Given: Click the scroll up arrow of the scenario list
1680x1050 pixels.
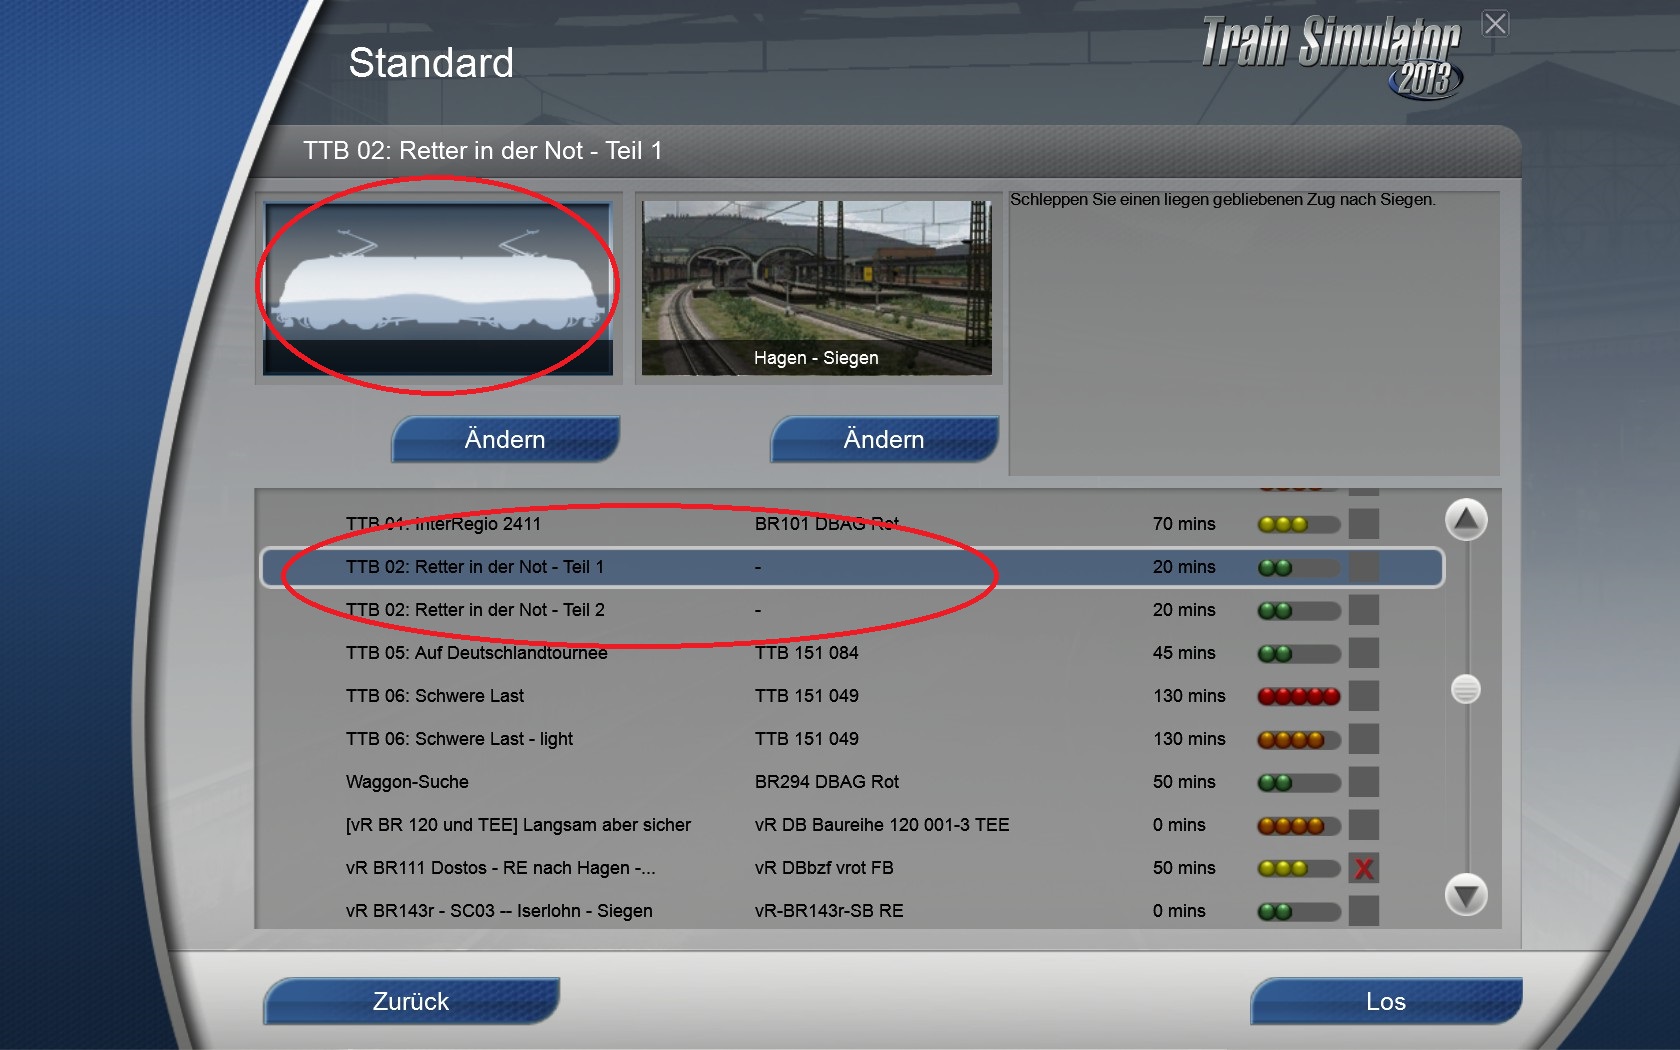Looking at the screenshot, I should coord(1466,520).
